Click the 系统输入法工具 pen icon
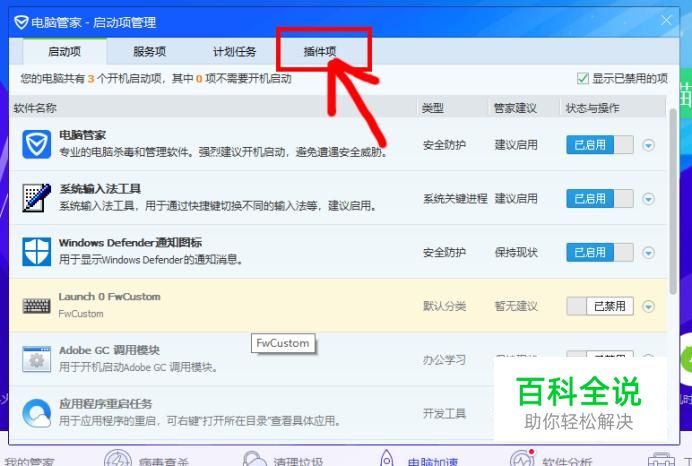 click(x=37, y=198)
